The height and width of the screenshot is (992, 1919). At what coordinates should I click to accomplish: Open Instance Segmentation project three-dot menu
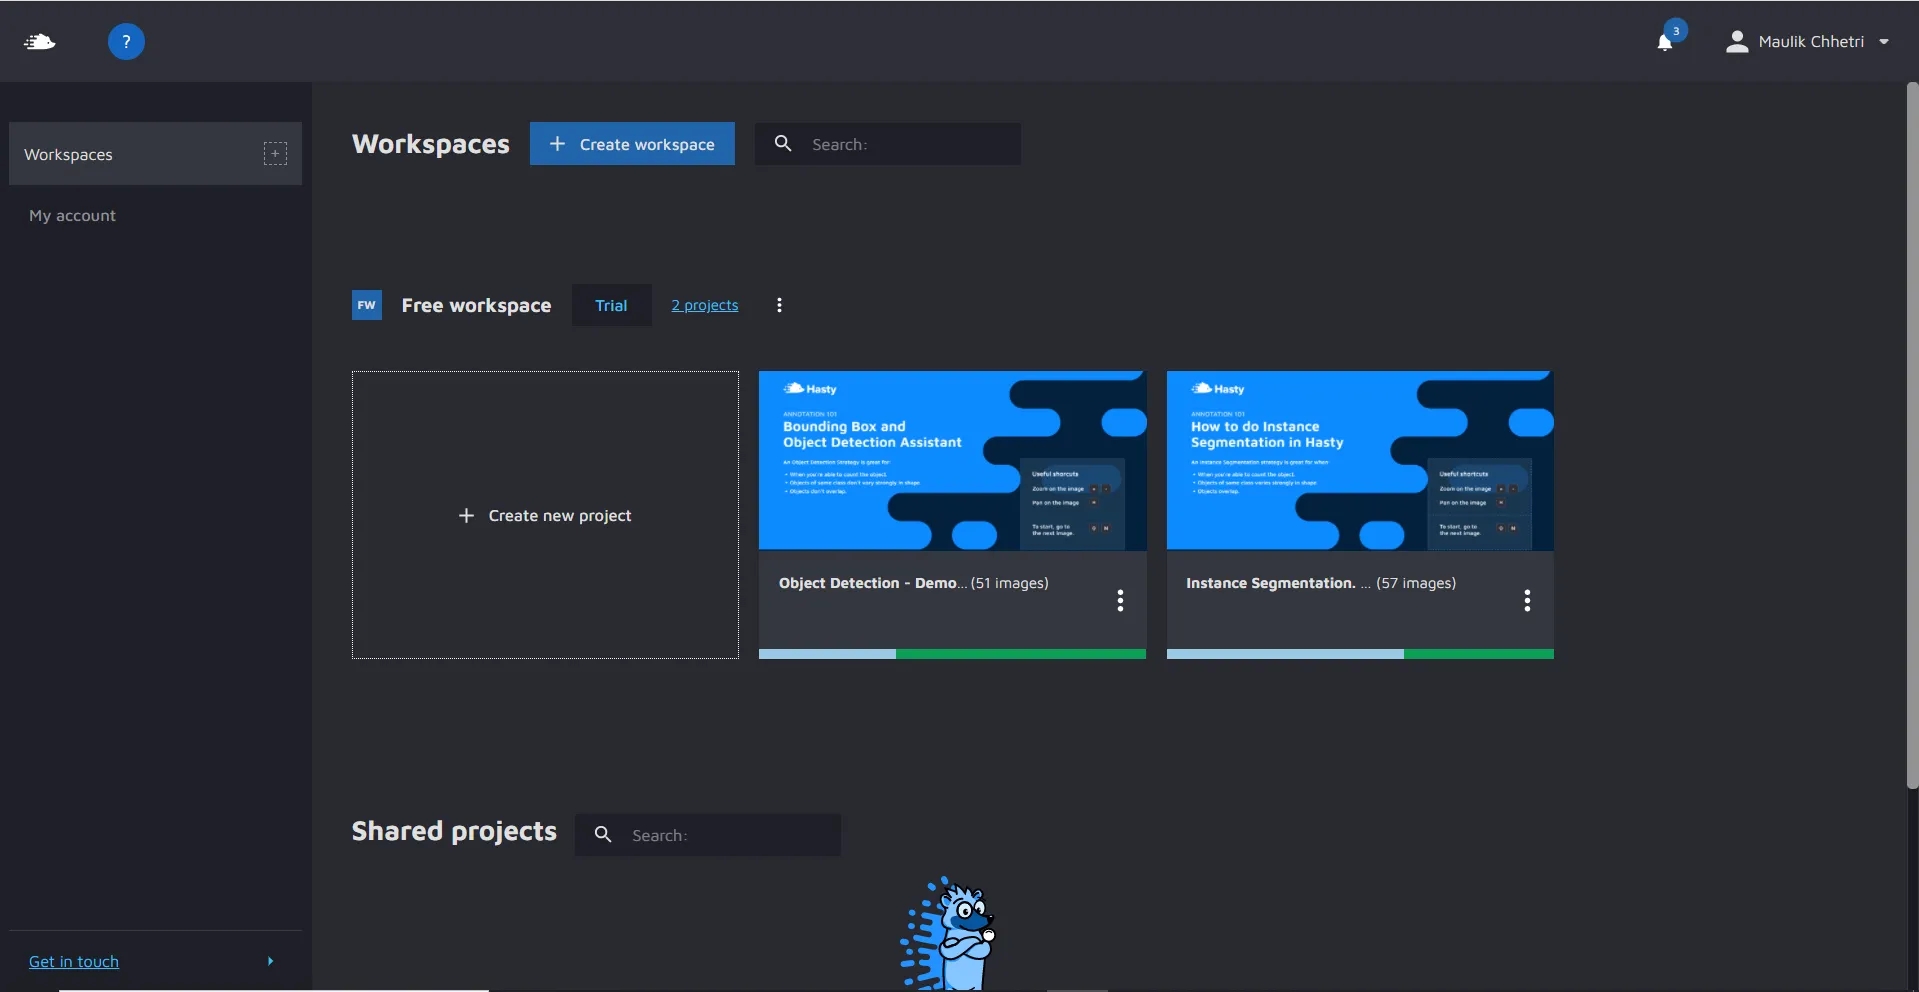point(1527,600)
